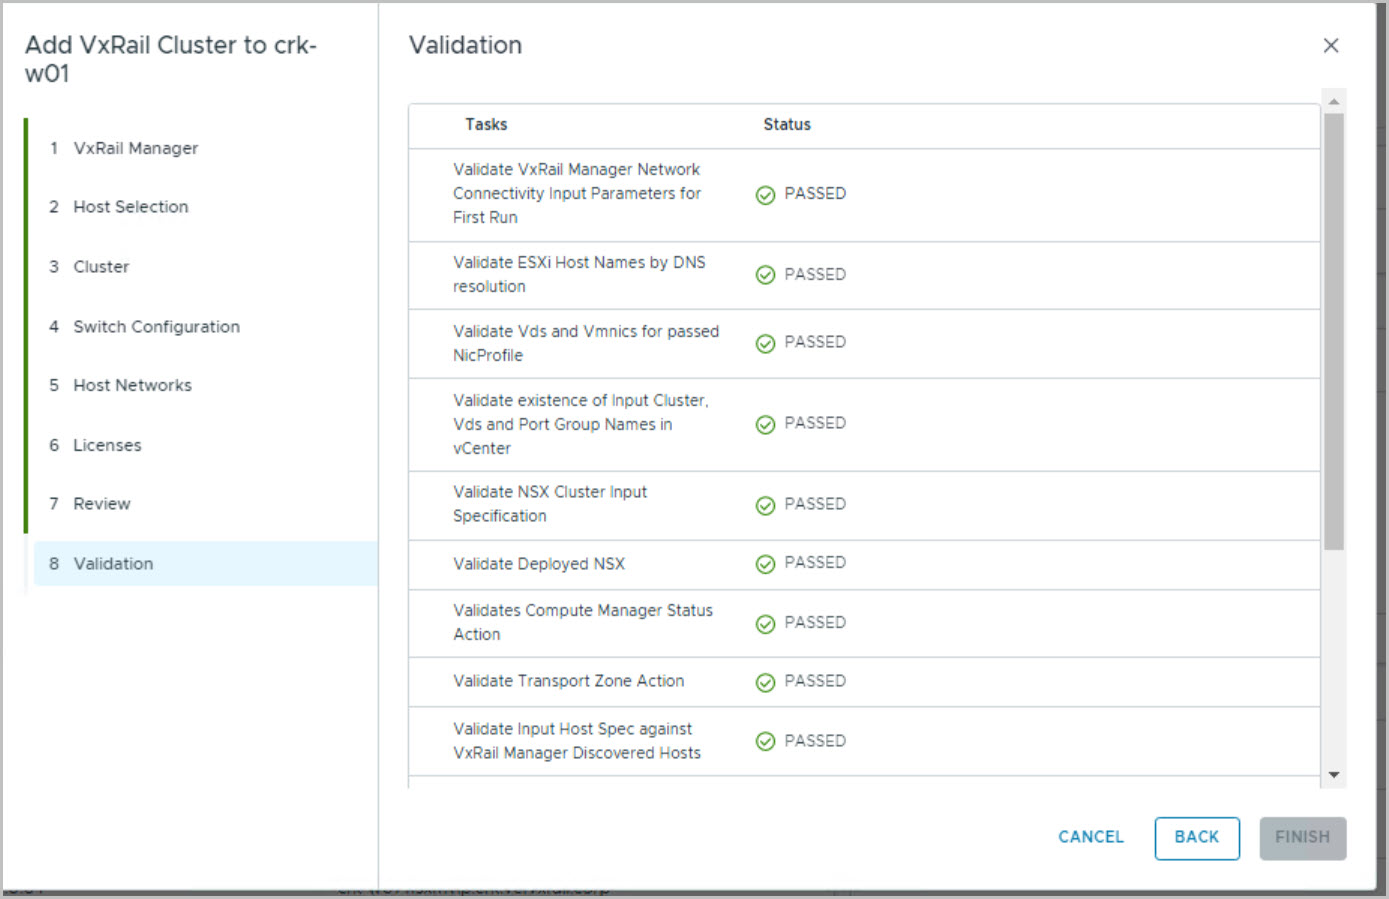
Task: Open the Host Selection wizard step
Action: pyautogui.click(x=130, y=207)
